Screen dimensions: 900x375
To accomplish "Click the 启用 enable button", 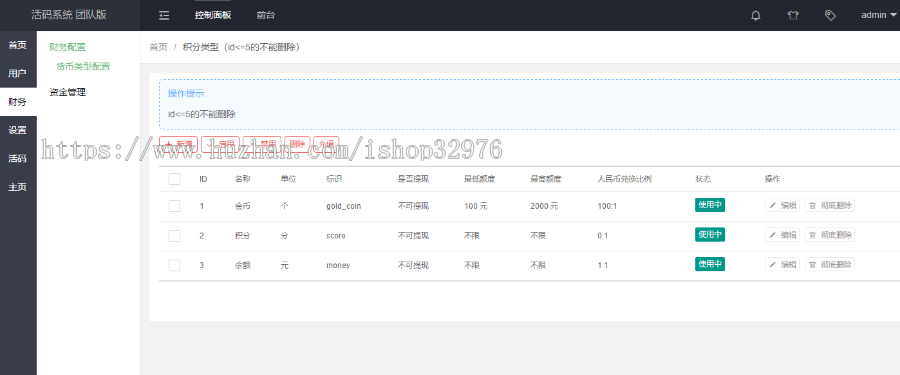I will [220, 144].
